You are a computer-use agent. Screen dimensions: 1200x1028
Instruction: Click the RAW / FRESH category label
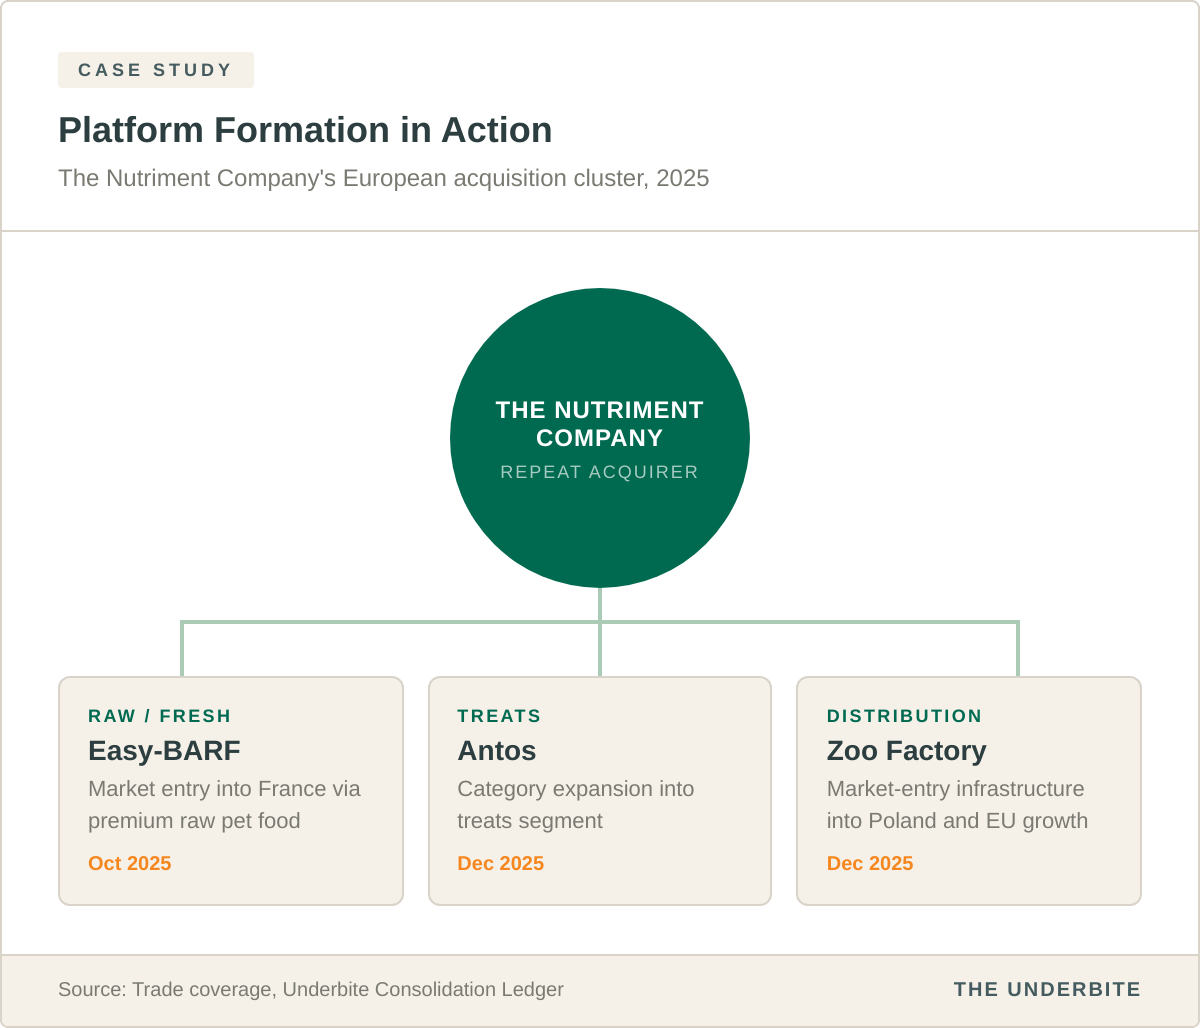(x=160, y=716)
